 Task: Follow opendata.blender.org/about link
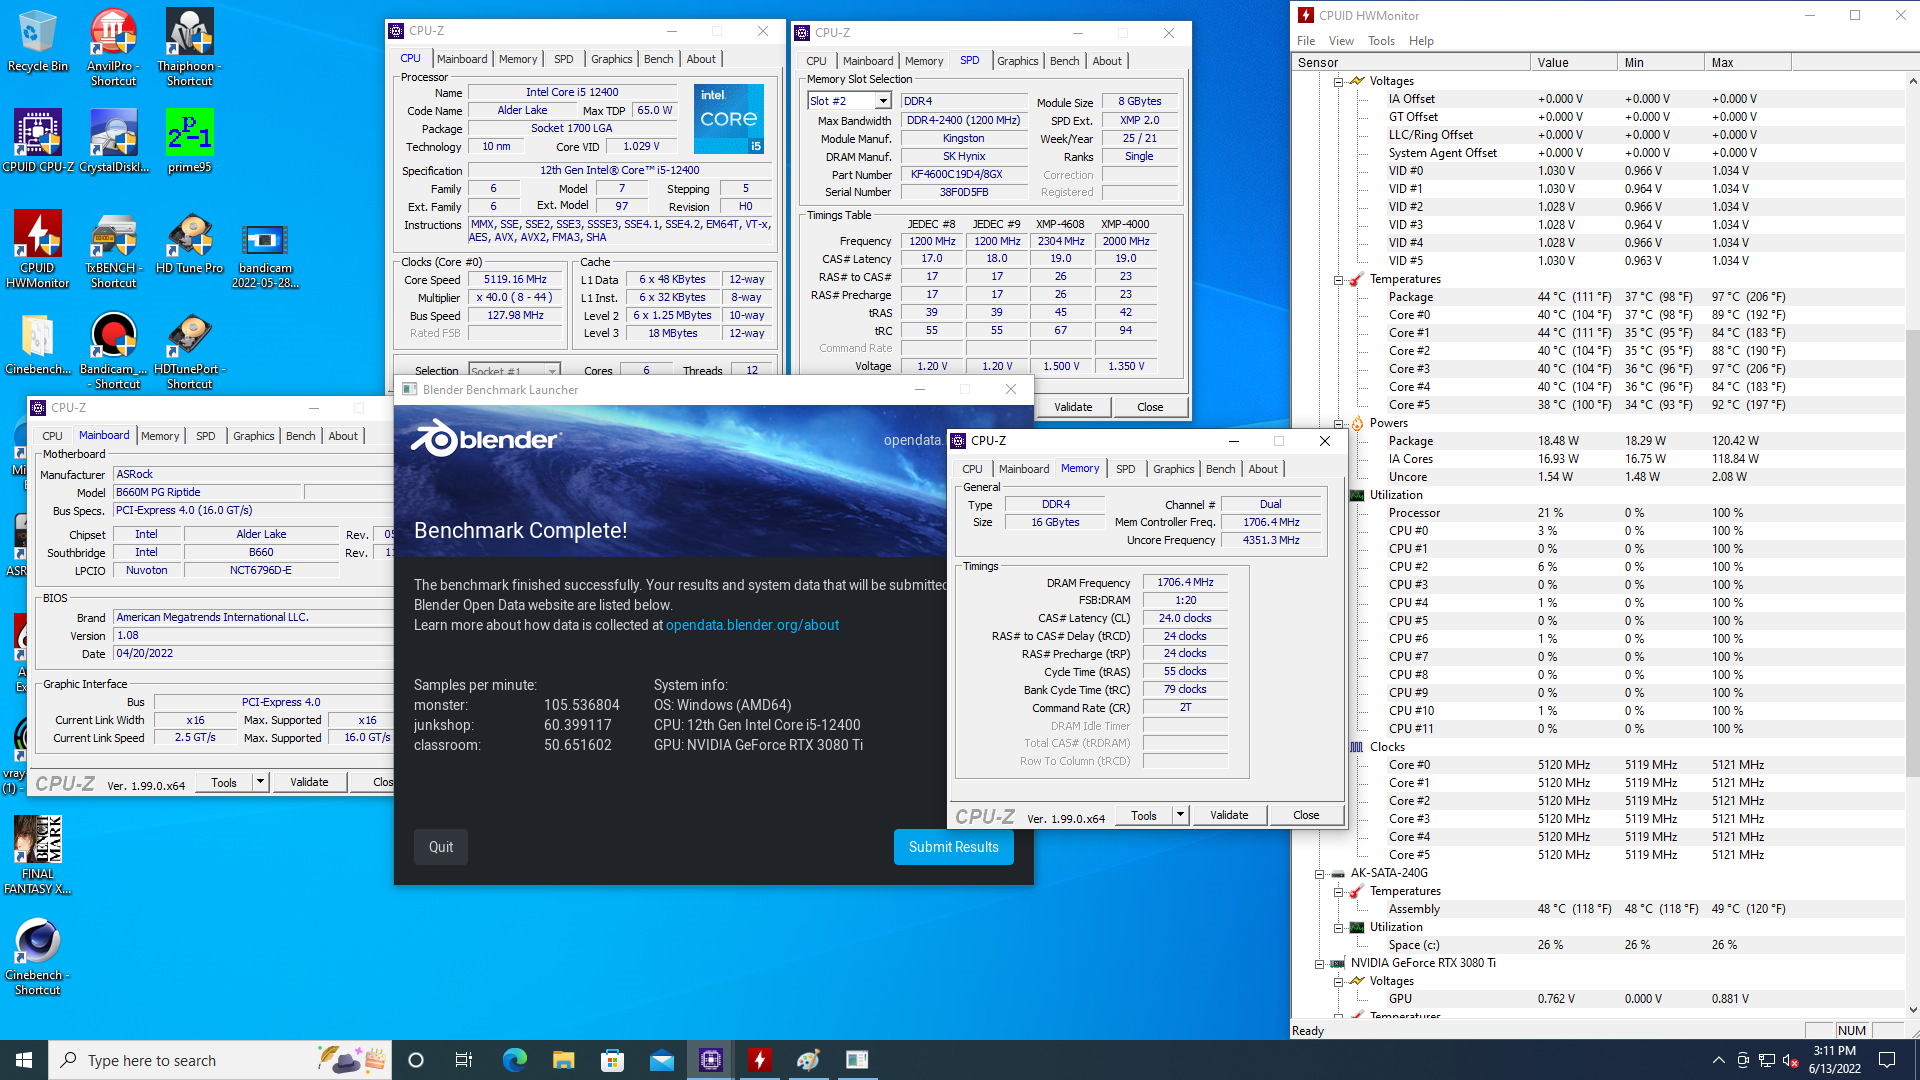click(752, 625)
